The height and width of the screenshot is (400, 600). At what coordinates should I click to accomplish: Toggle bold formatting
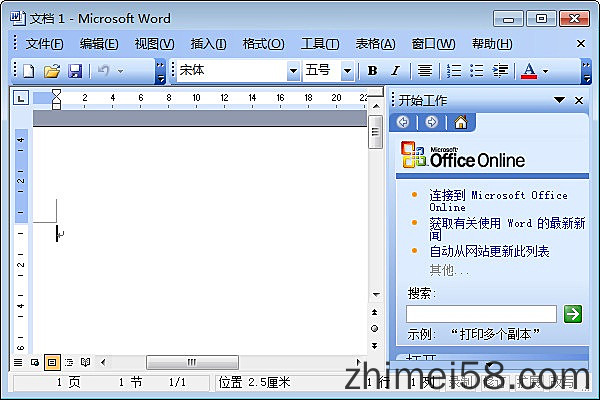tap(373, 71)
